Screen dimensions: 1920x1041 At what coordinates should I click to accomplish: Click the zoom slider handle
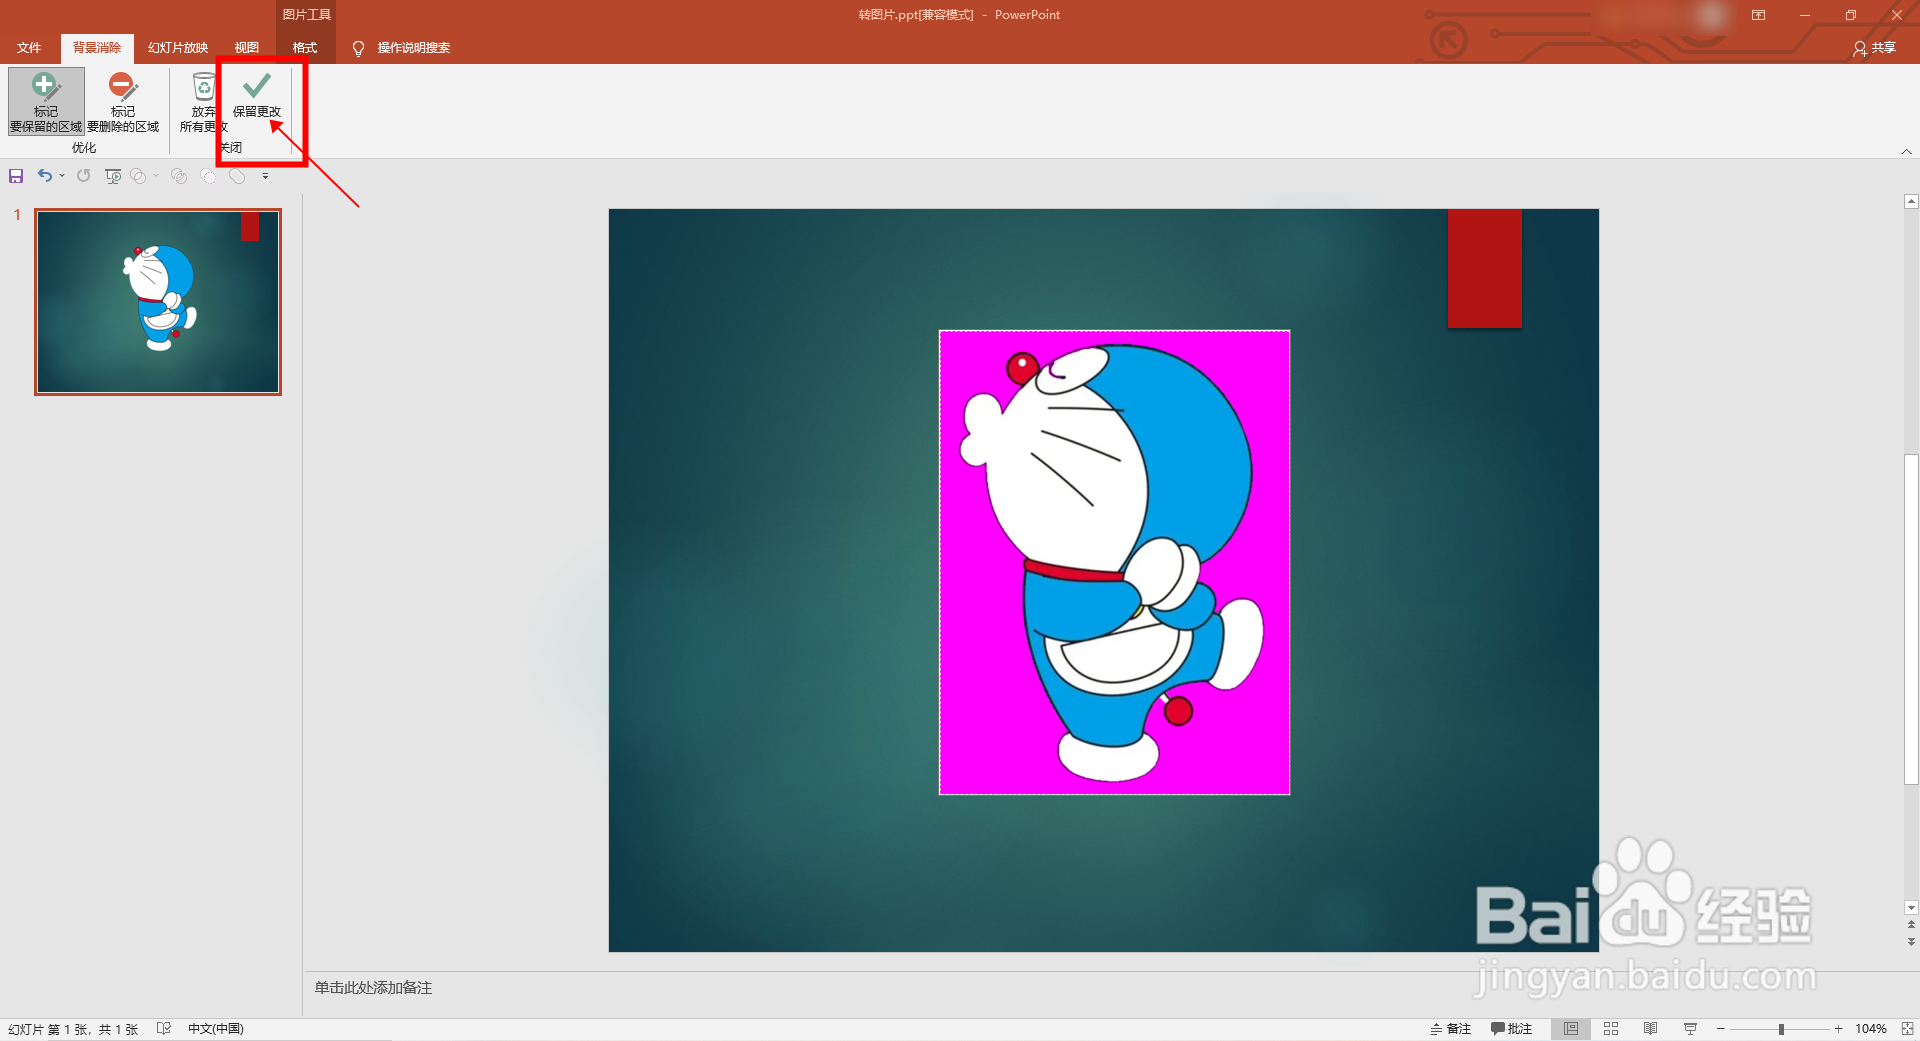[x=1781, y=1029]
